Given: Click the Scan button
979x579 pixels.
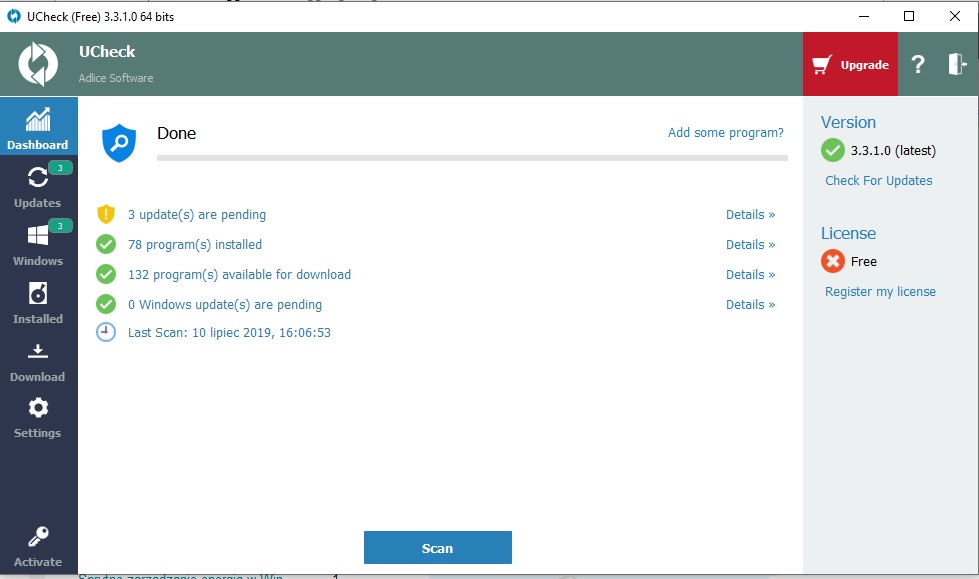Looking at the screenshot, I should [438, 548].
